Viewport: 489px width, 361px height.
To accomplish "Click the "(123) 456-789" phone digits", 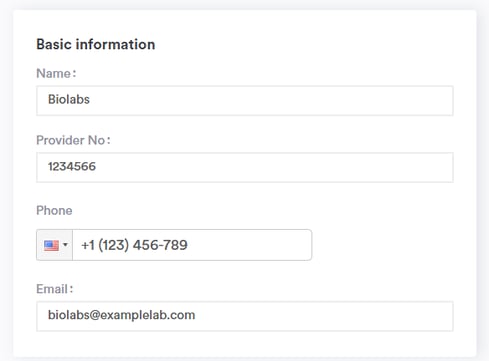I will pos(143,245).
